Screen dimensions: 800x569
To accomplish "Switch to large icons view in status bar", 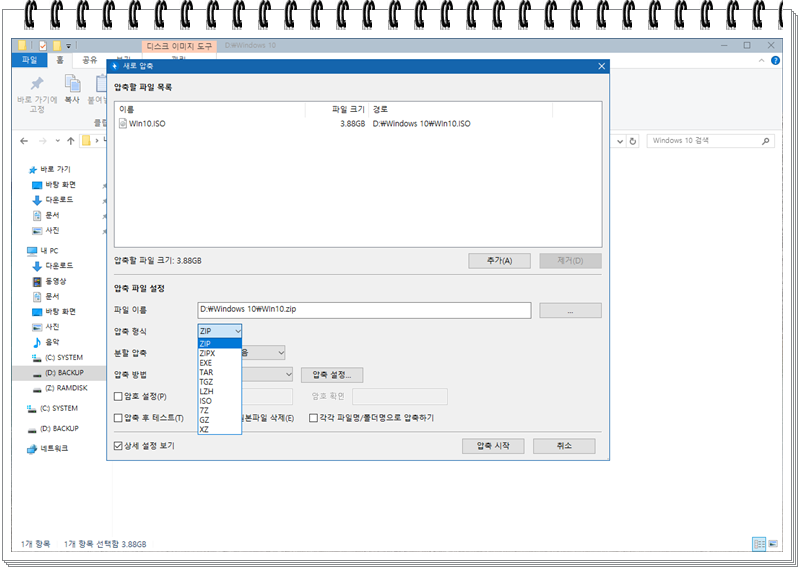I will click(773, 544).
